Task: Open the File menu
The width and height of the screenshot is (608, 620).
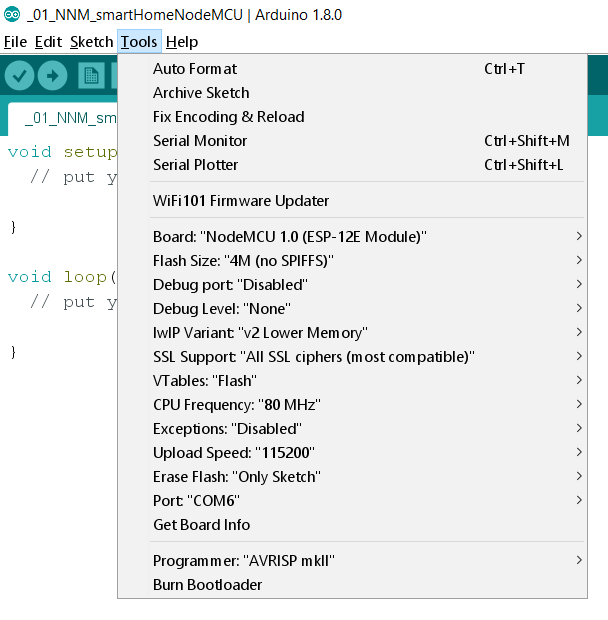Action: [15, 42]
